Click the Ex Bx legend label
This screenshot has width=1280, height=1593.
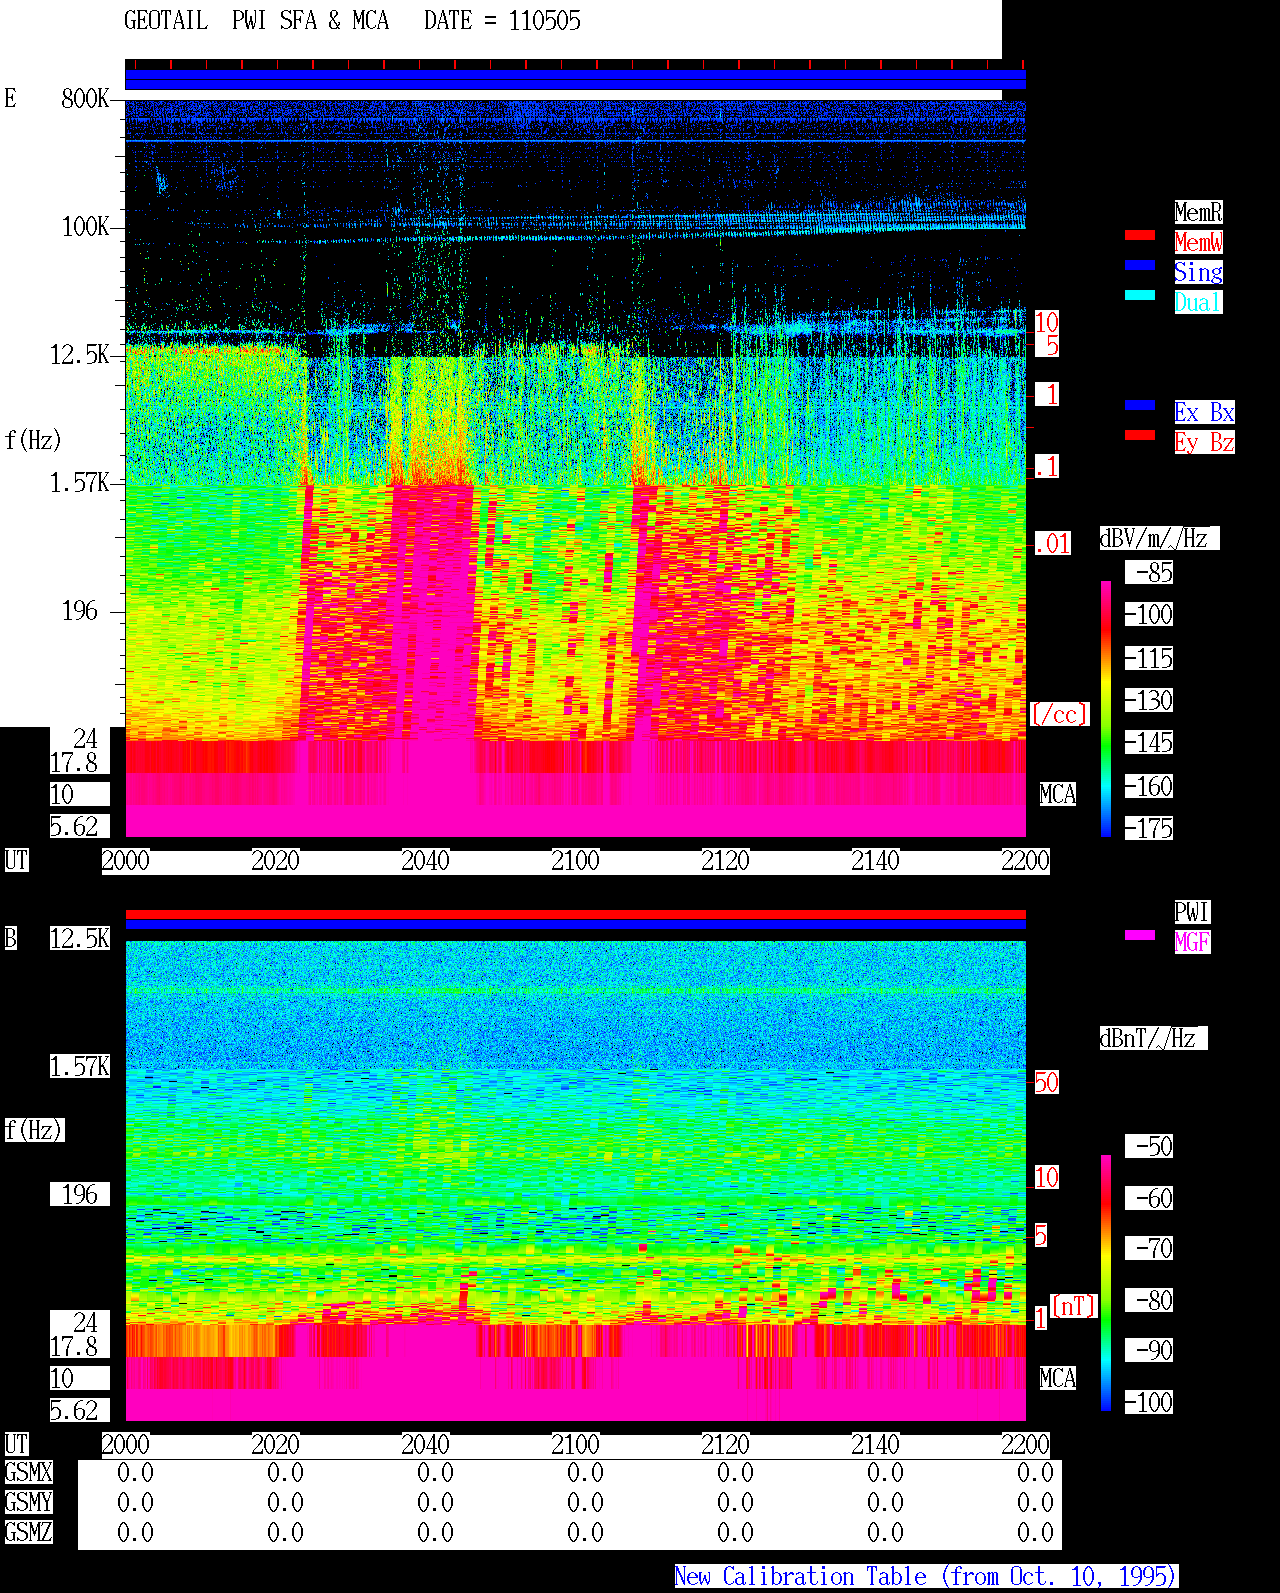tap(1204, 412)
